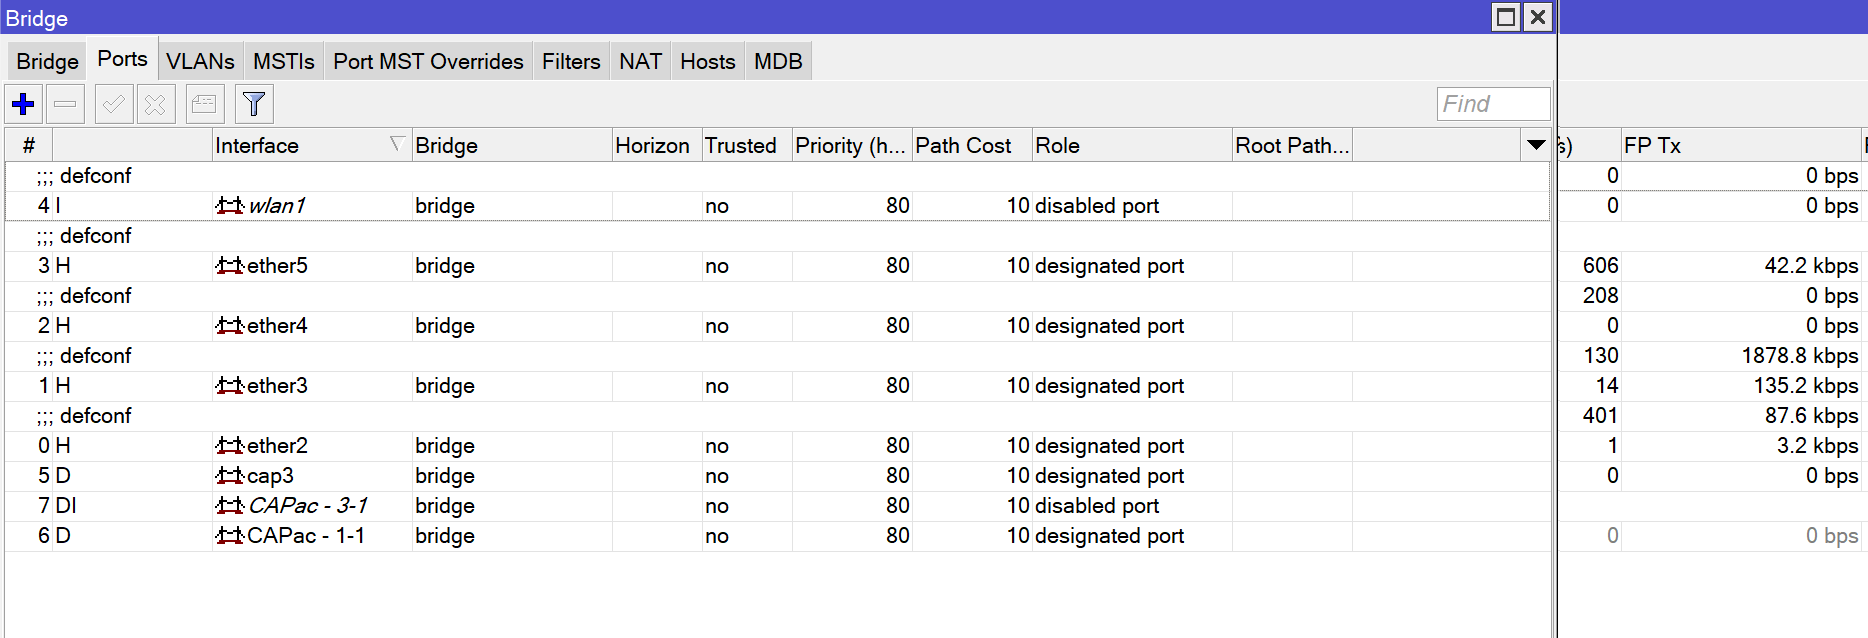Click the ether5 interface port icon

[230, 266]
